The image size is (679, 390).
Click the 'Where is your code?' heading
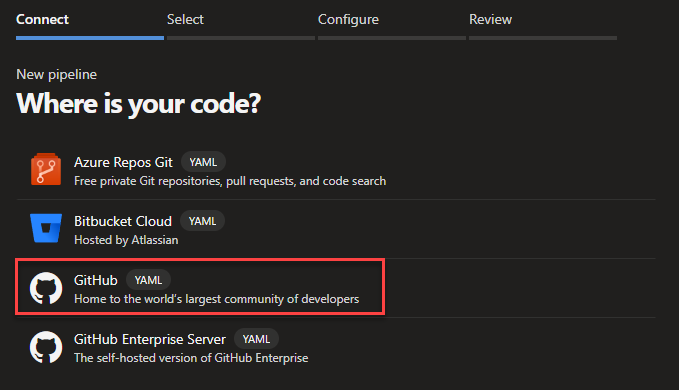pos(139,104)
